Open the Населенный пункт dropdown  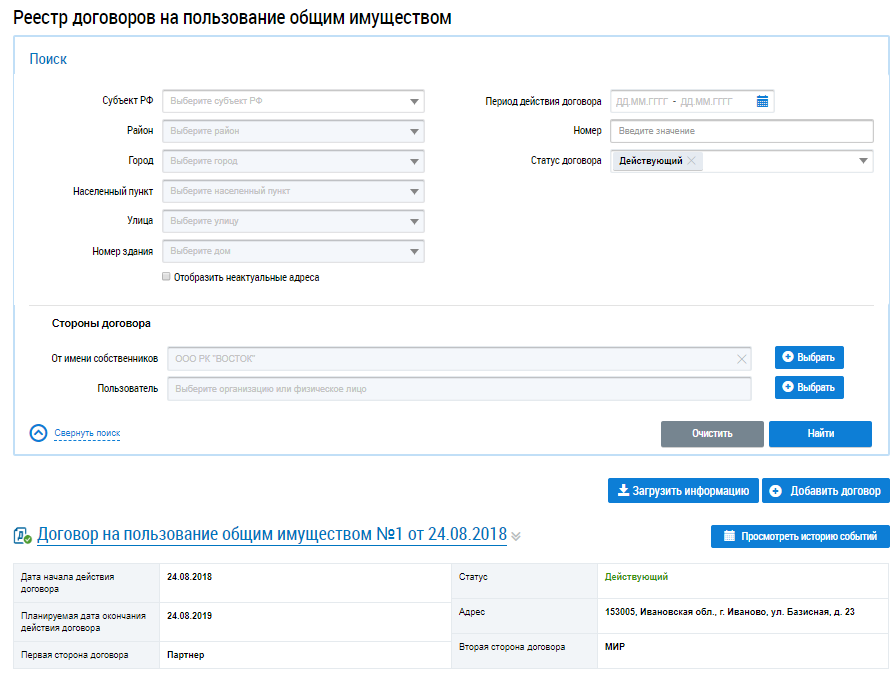tap(293, 191)
